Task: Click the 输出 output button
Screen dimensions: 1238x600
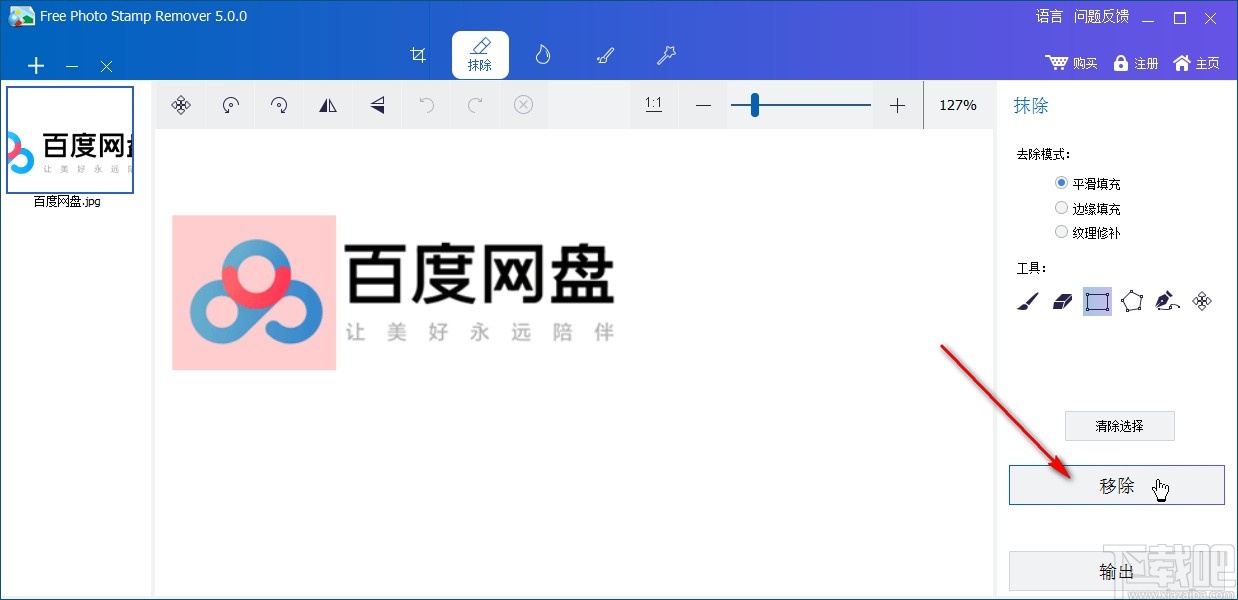Action: pyautogui.click(x=1116, y=570)
